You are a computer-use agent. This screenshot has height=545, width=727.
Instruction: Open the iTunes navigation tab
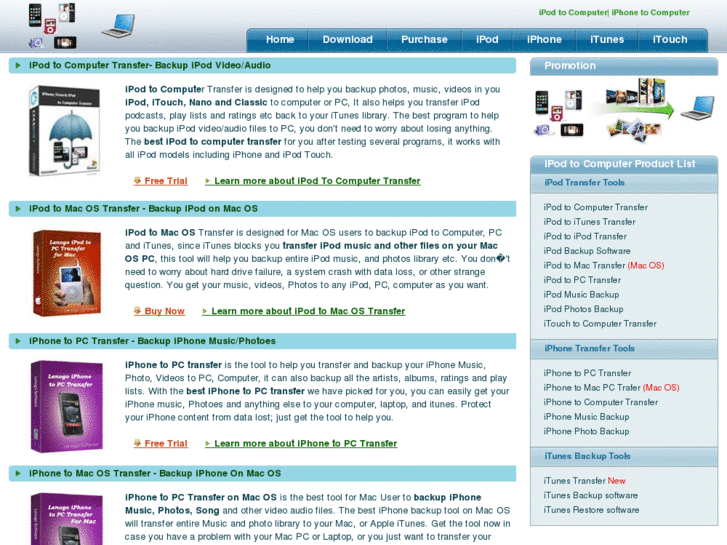[606, 40]
